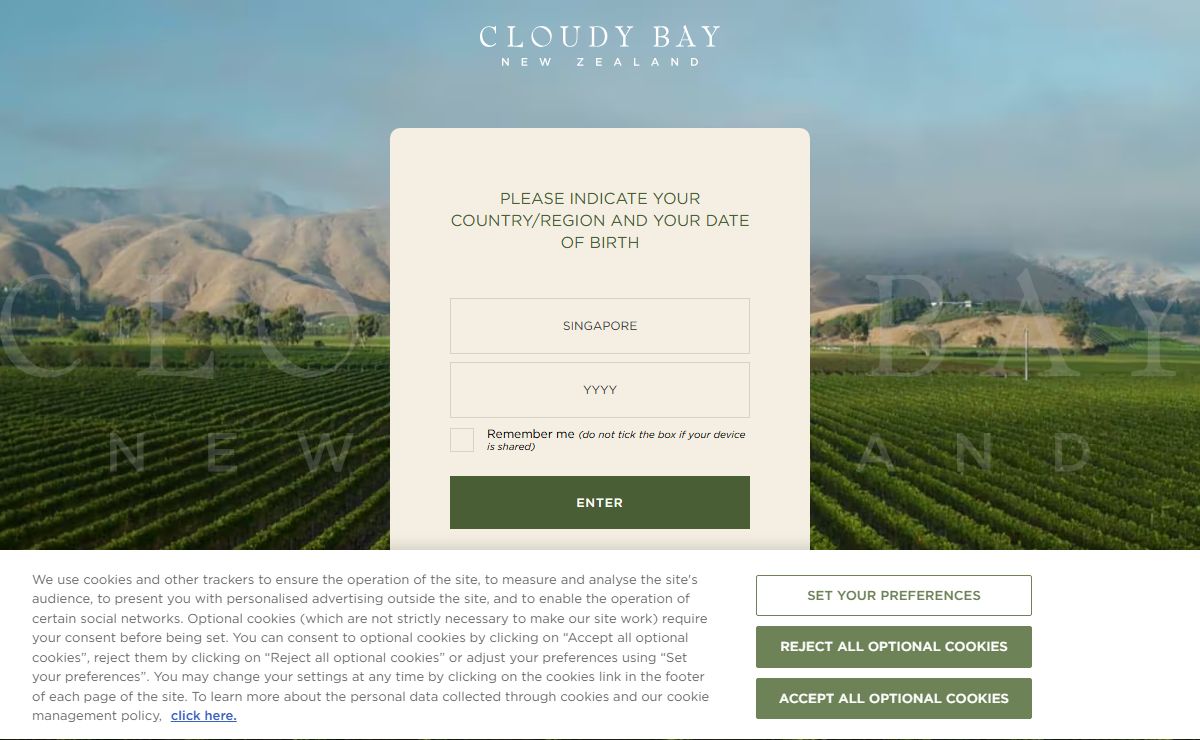Viewport: 1200px width, 740px height.
Task: Click the white pole in the right vineyard
Action: [1025, 353]
